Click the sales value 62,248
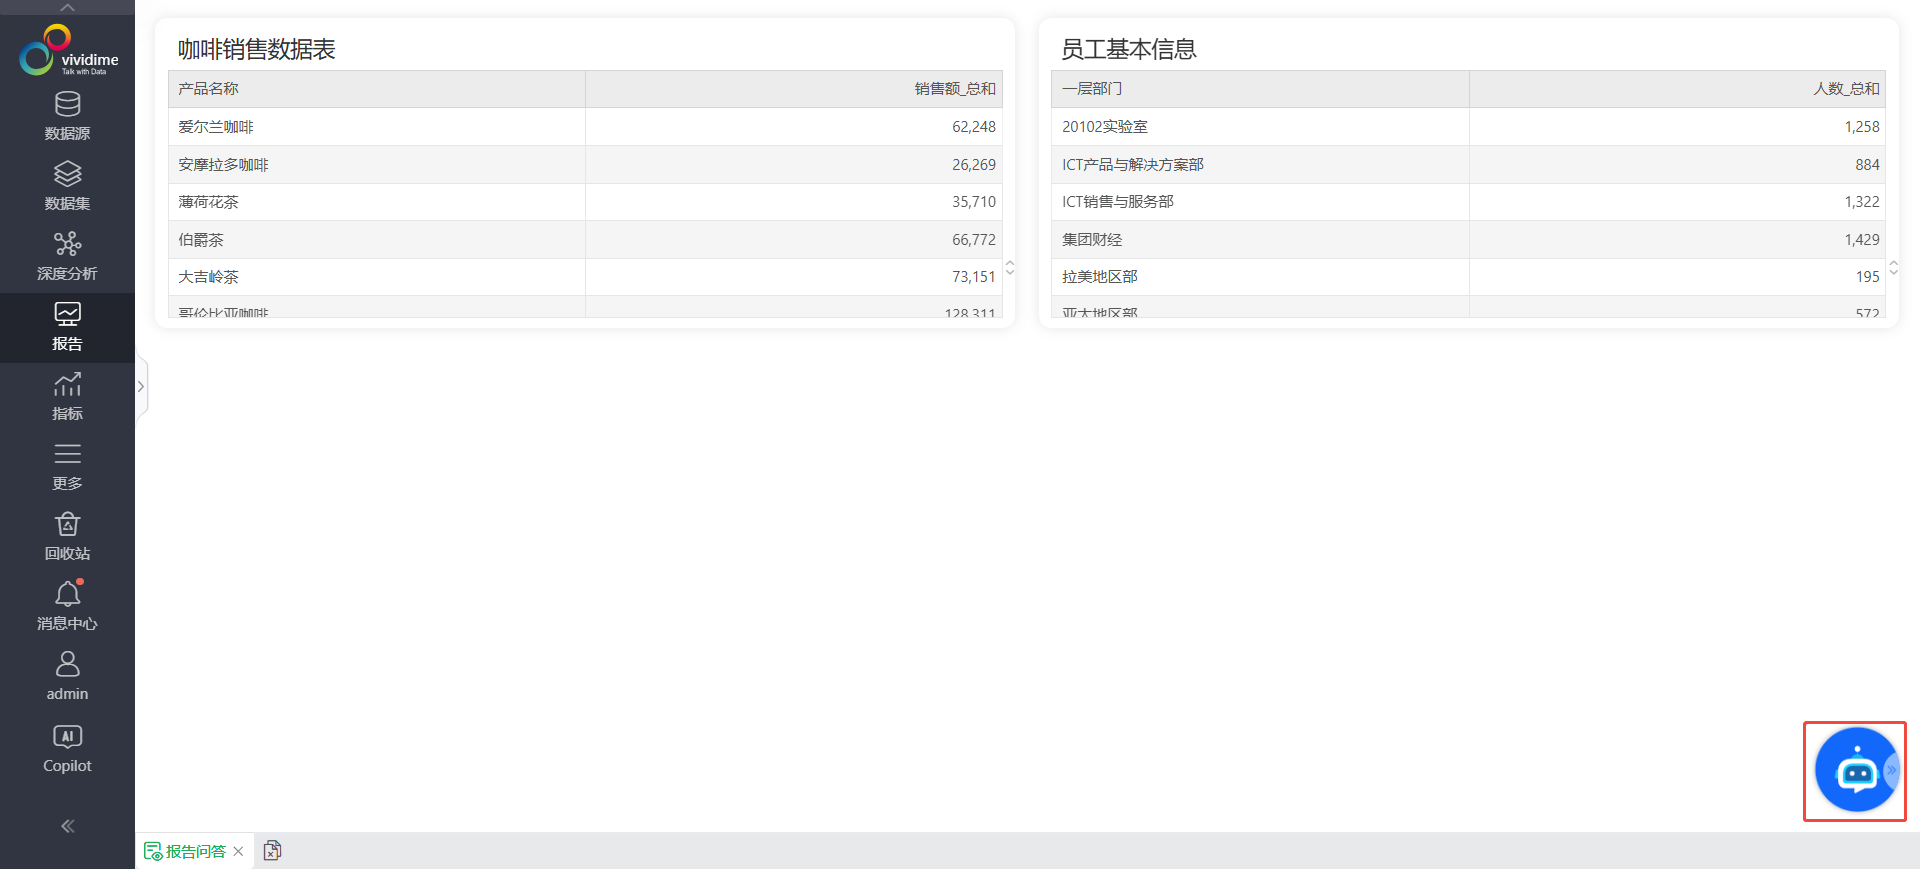 click(x=974, y=127)
